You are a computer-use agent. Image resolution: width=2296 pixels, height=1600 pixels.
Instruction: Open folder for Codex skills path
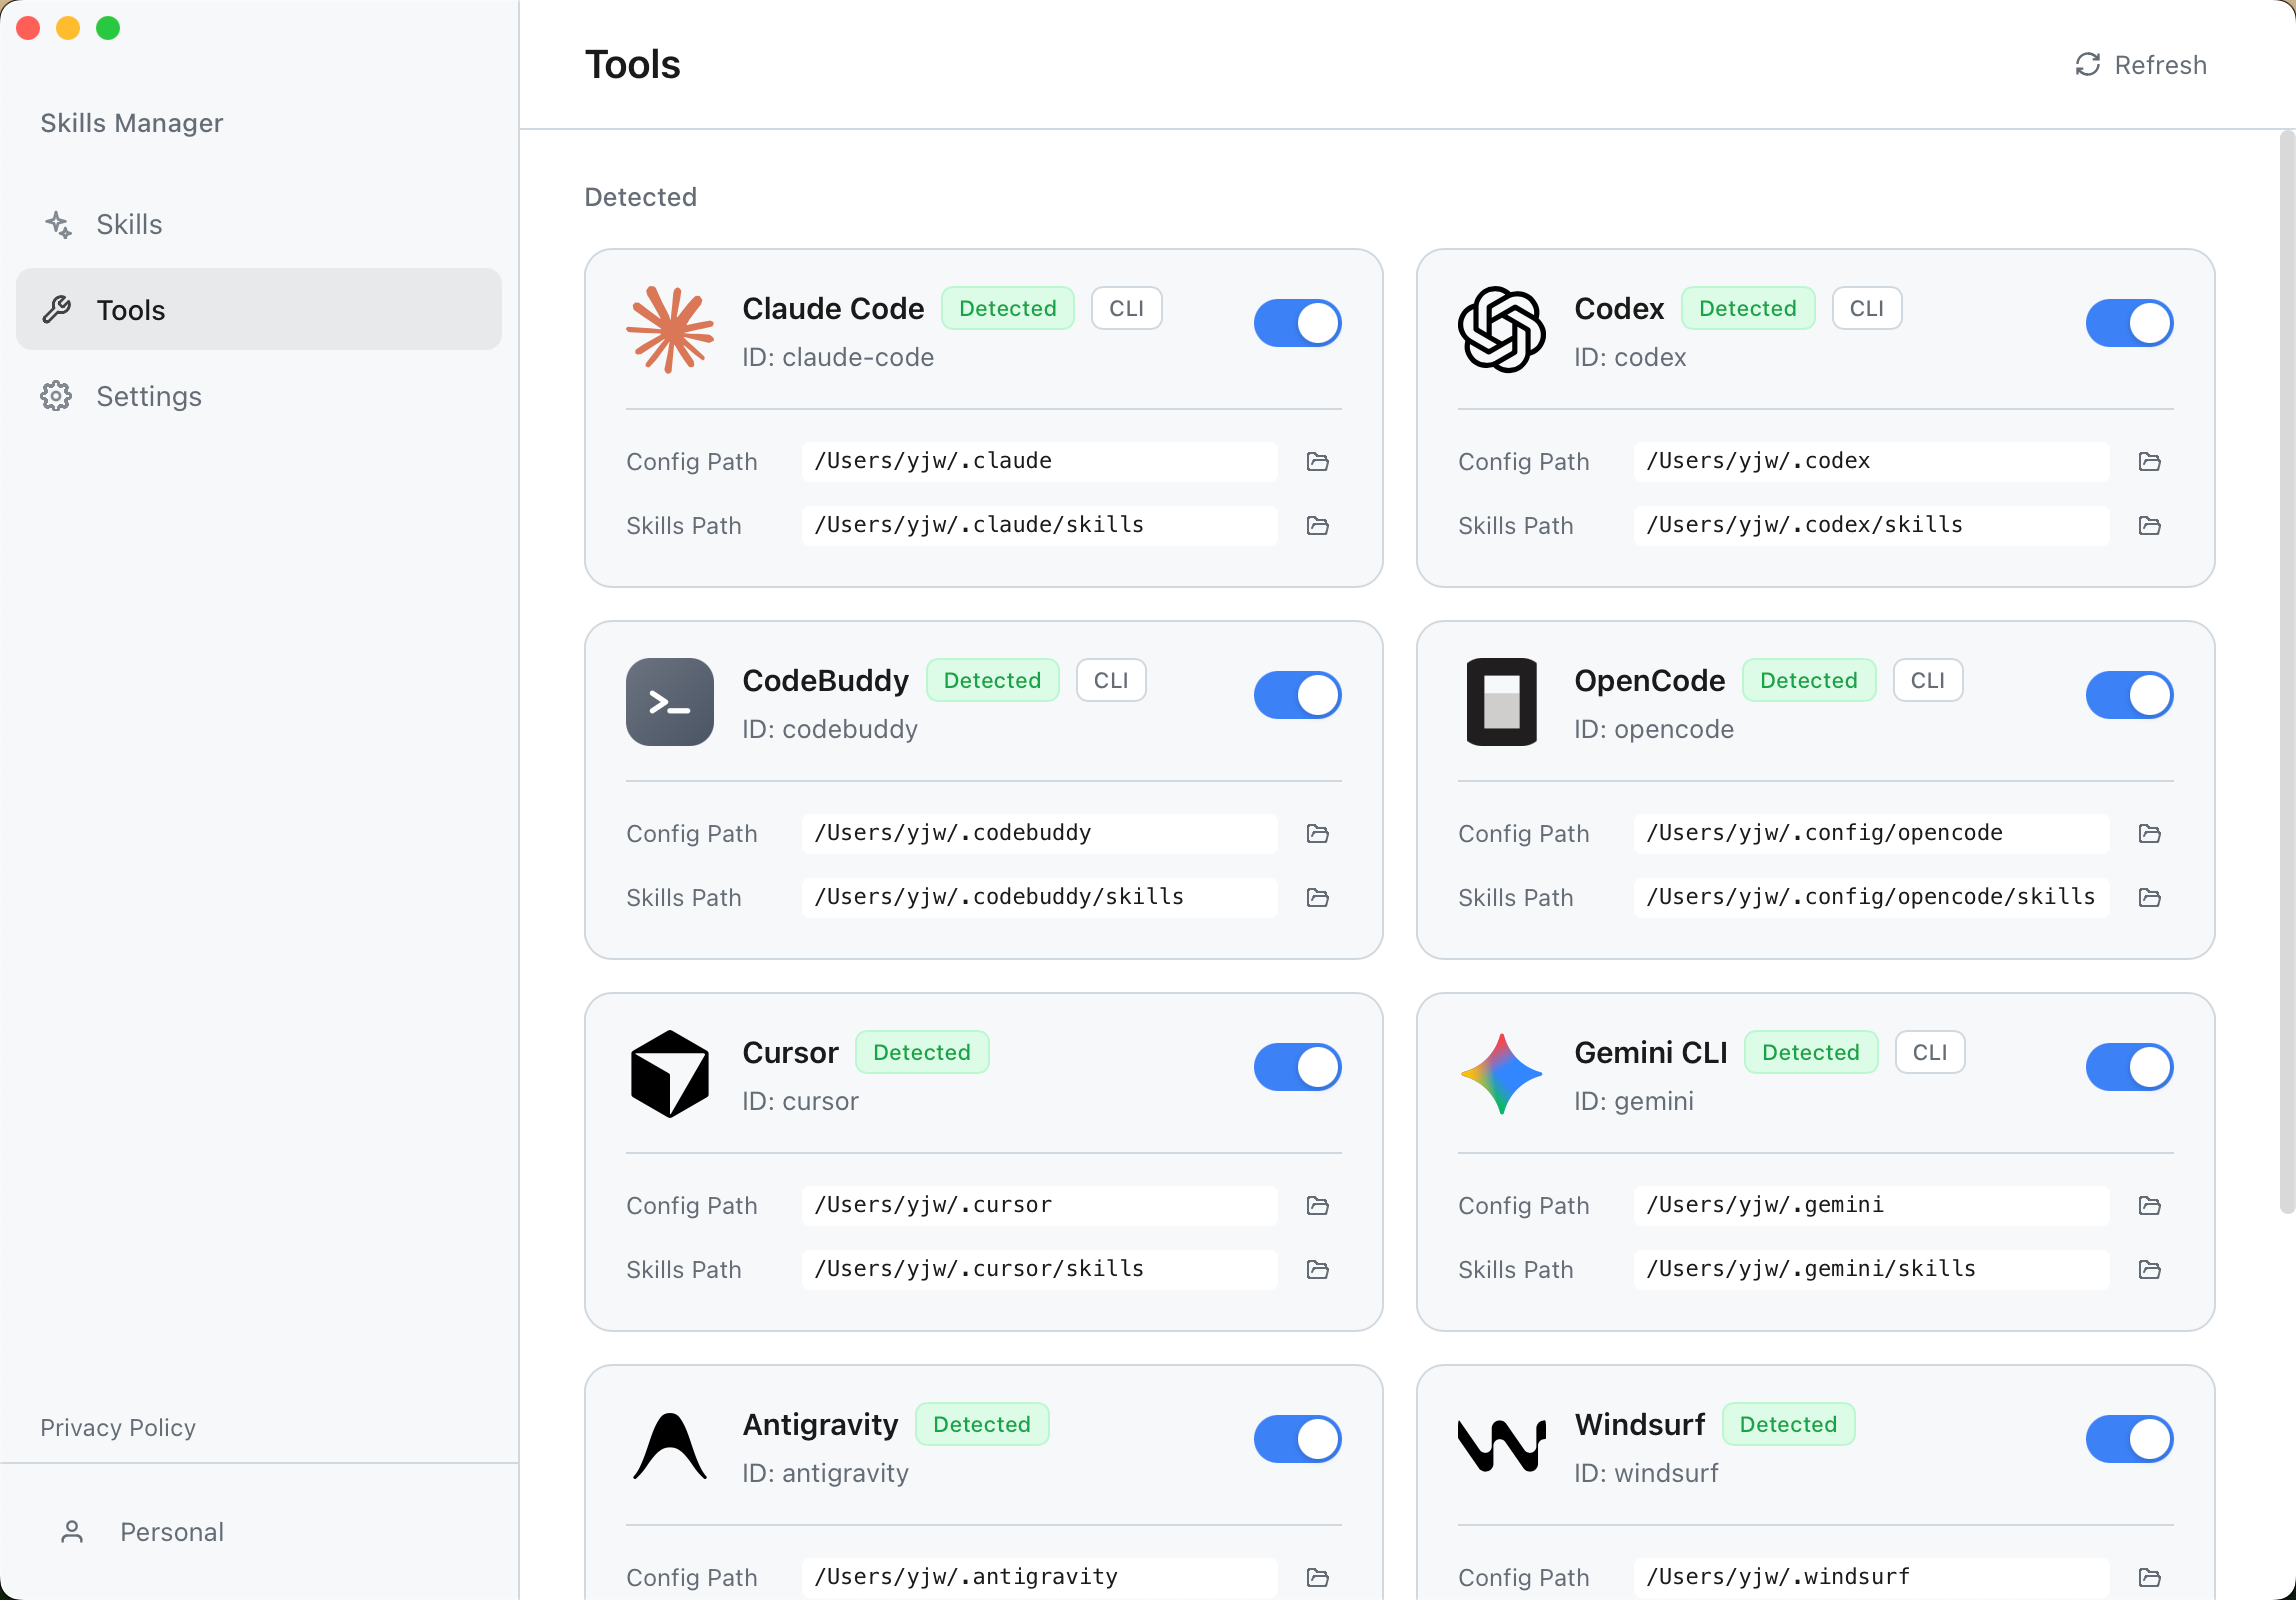(2149, 525)
